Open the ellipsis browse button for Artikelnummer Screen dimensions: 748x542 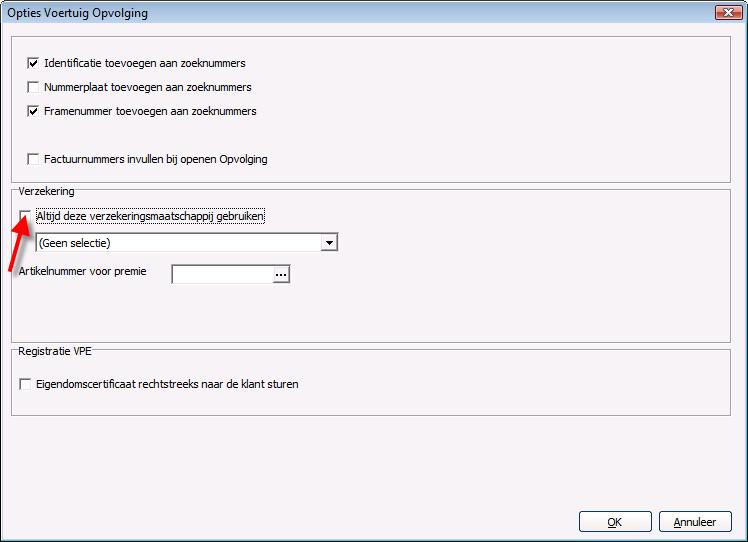pyautogui.click(x=281, y=274)
